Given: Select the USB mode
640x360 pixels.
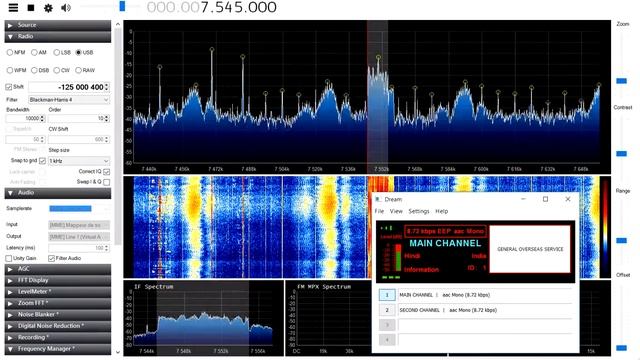Looking at the screenshot, I should coord(79,52).
